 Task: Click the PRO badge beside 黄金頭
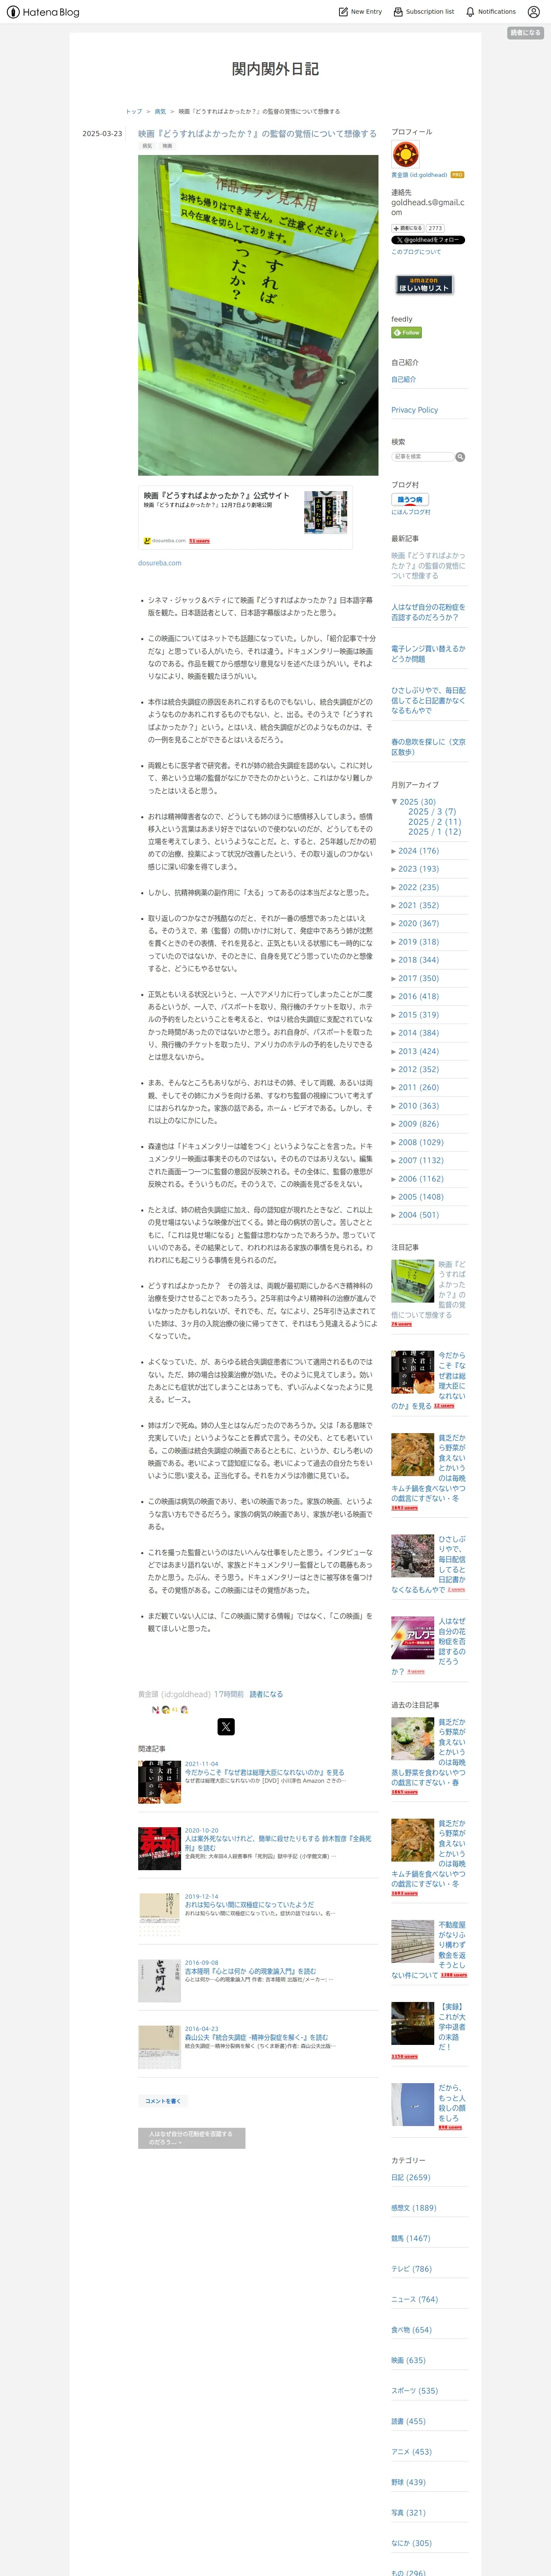tap(457, 175)
